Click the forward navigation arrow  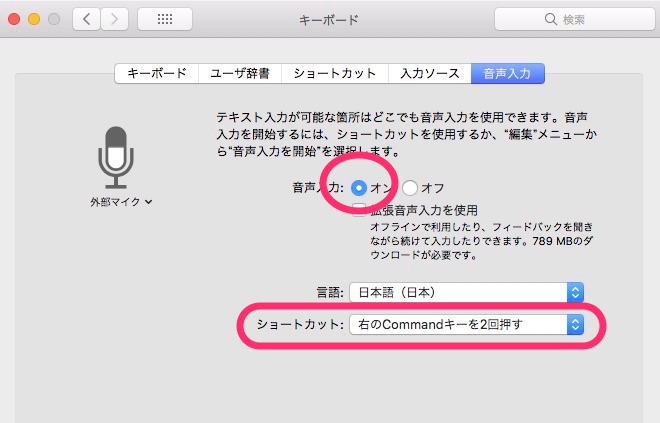click(114, 19)
